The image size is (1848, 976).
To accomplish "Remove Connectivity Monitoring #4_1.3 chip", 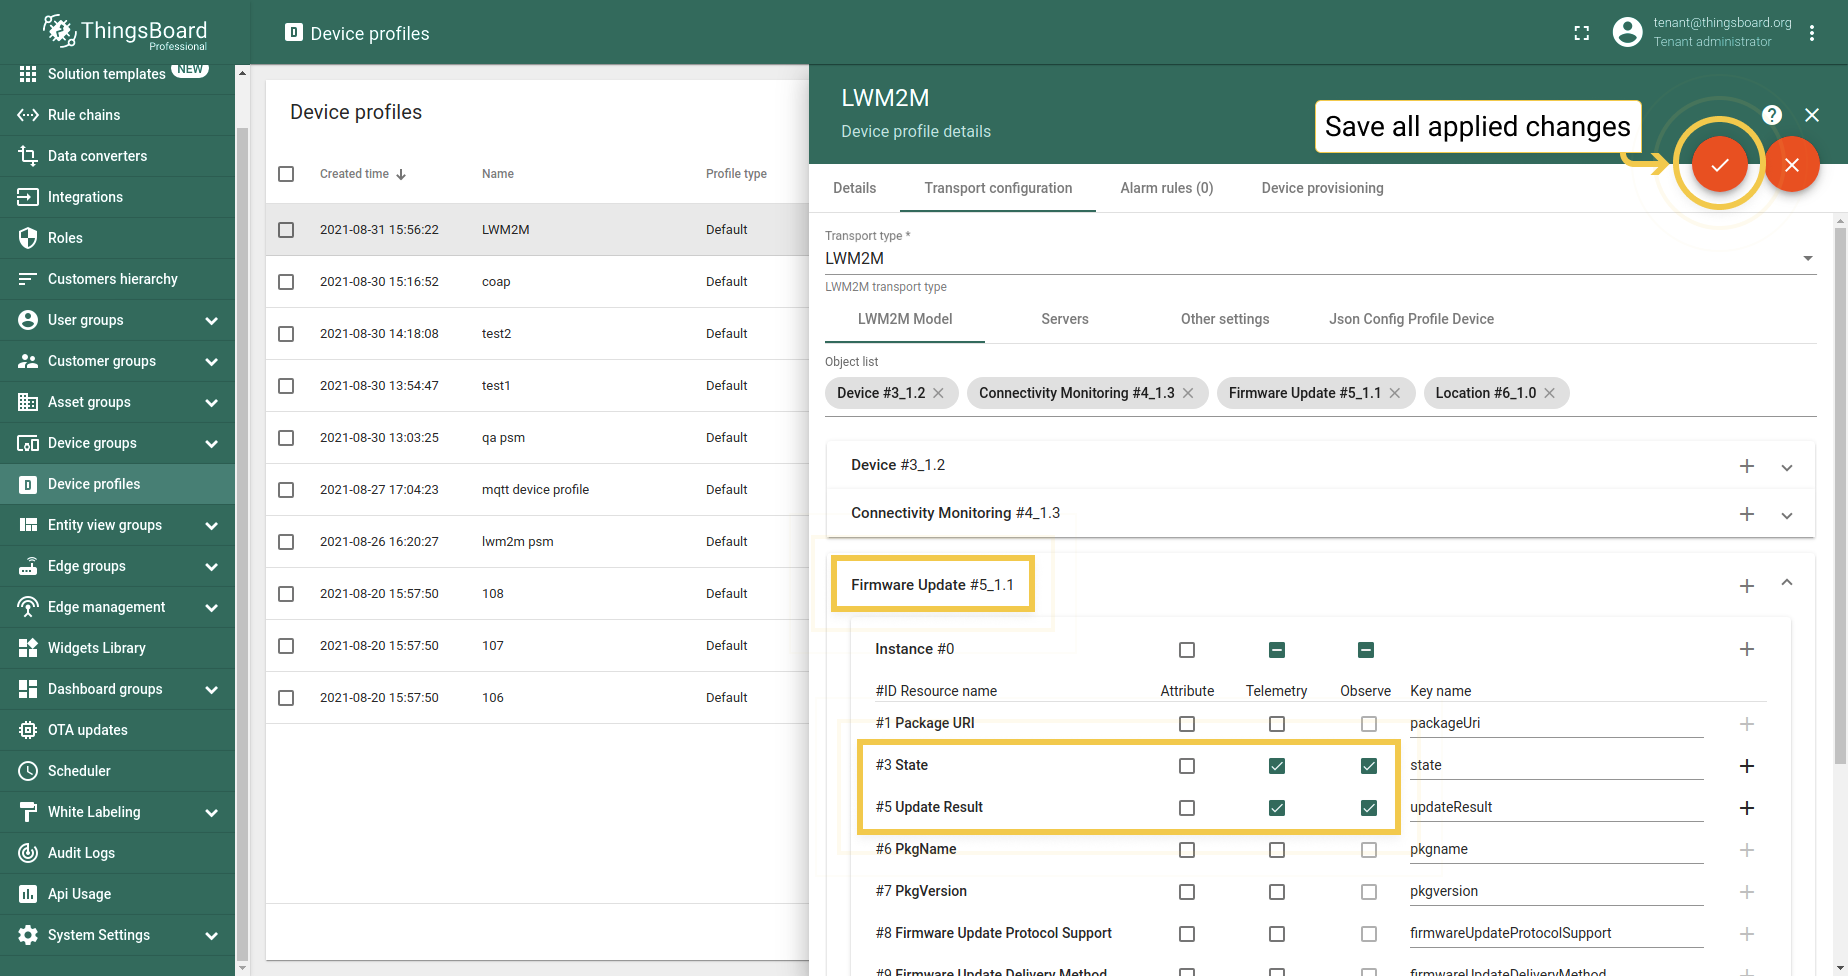I will coord(1188,393).
